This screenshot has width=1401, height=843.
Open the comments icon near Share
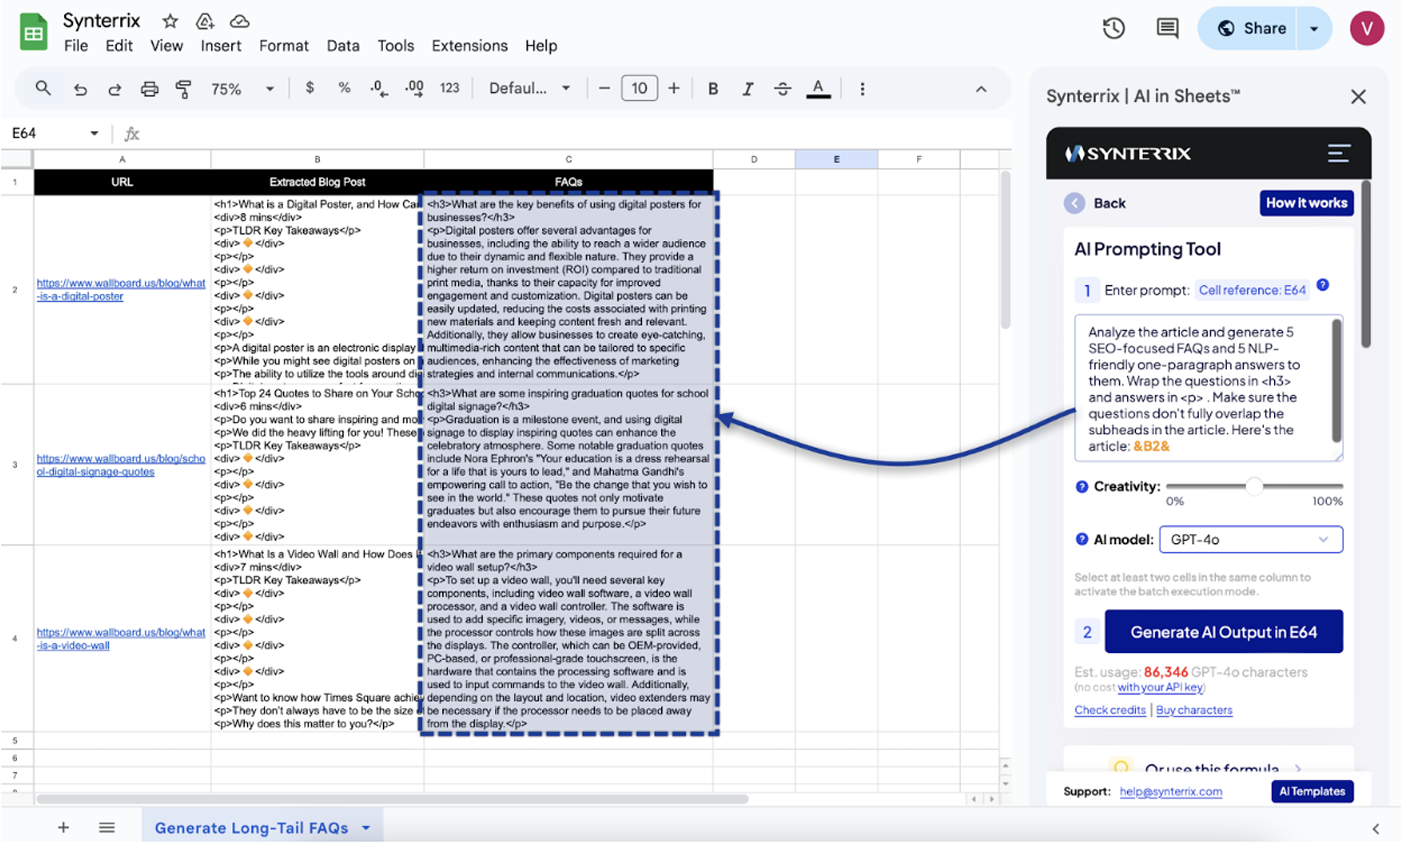point(1166,29)
